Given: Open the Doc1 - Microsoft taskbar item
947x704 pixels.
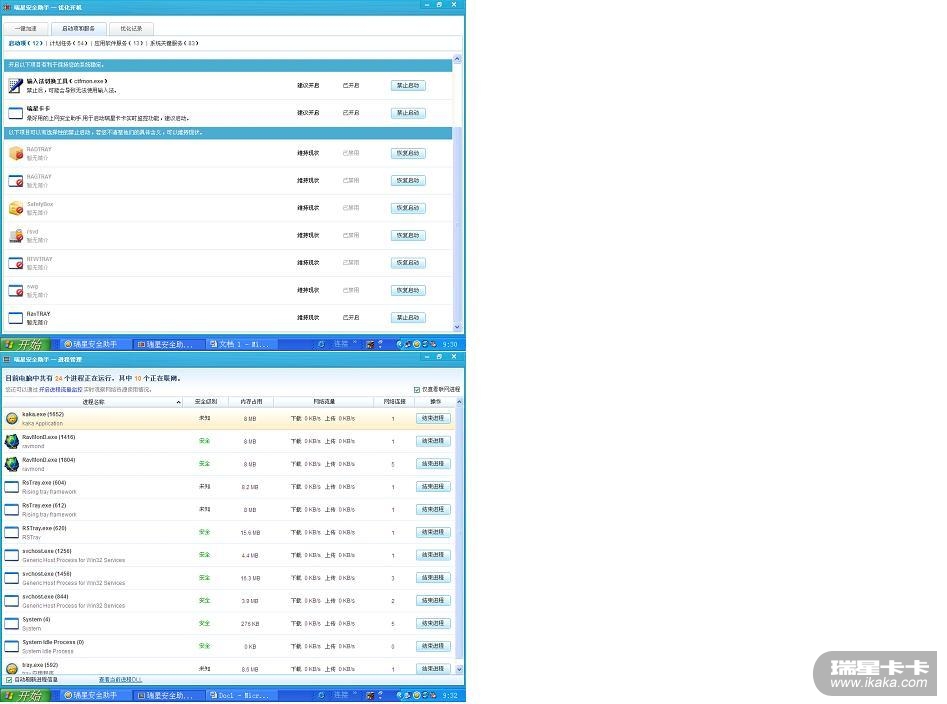Looking at the screenshot, I should [243, 696].
